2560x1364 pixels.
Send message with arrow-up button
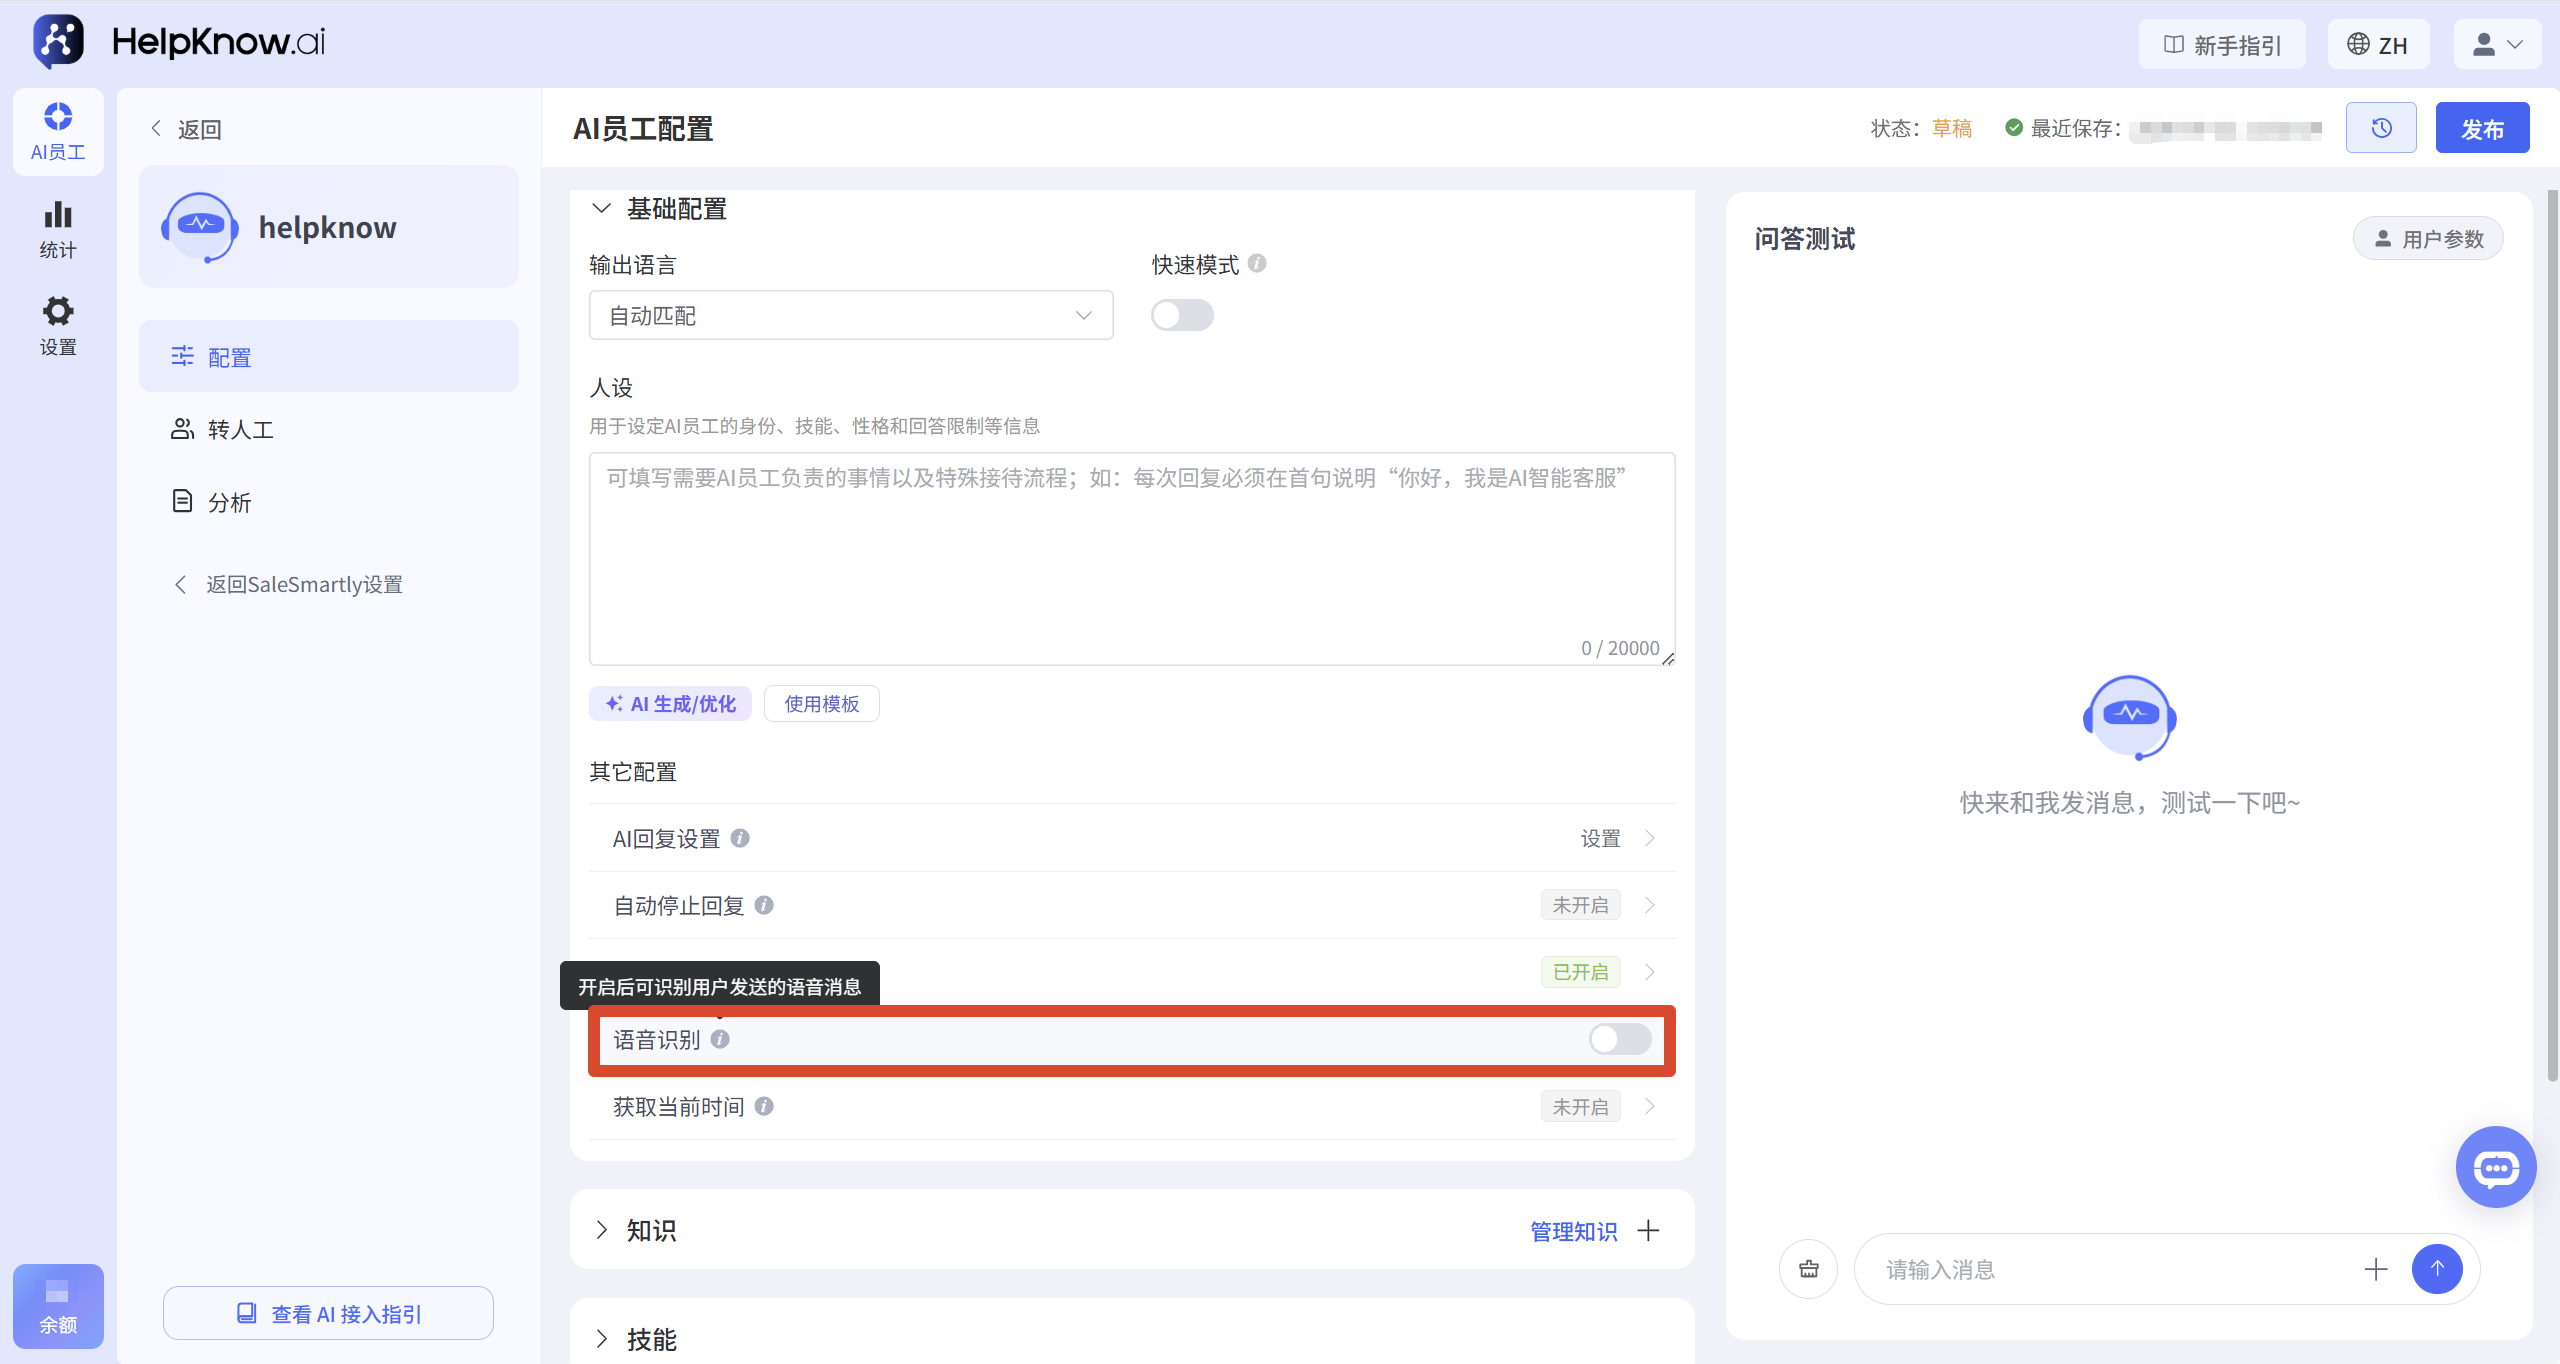pyautogui.click(x=2437, y=1269)
